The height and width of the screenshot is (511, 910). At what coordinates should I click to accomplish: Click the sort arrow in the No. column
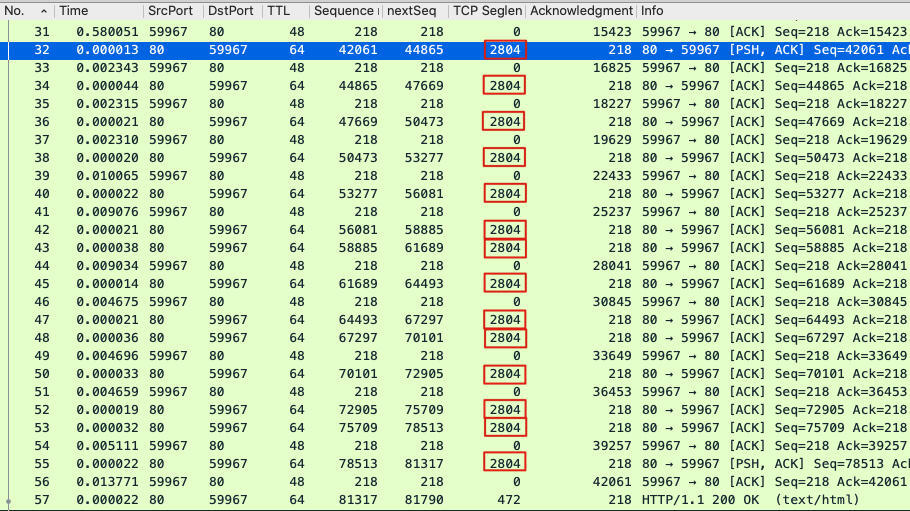pos(43,11)
